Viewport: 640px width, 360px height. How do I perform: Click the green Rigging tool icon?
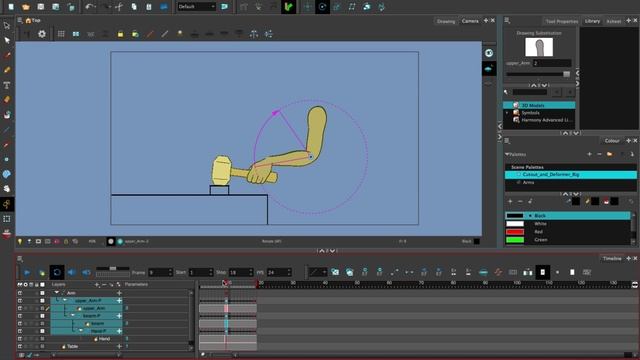tap(289, 7)
